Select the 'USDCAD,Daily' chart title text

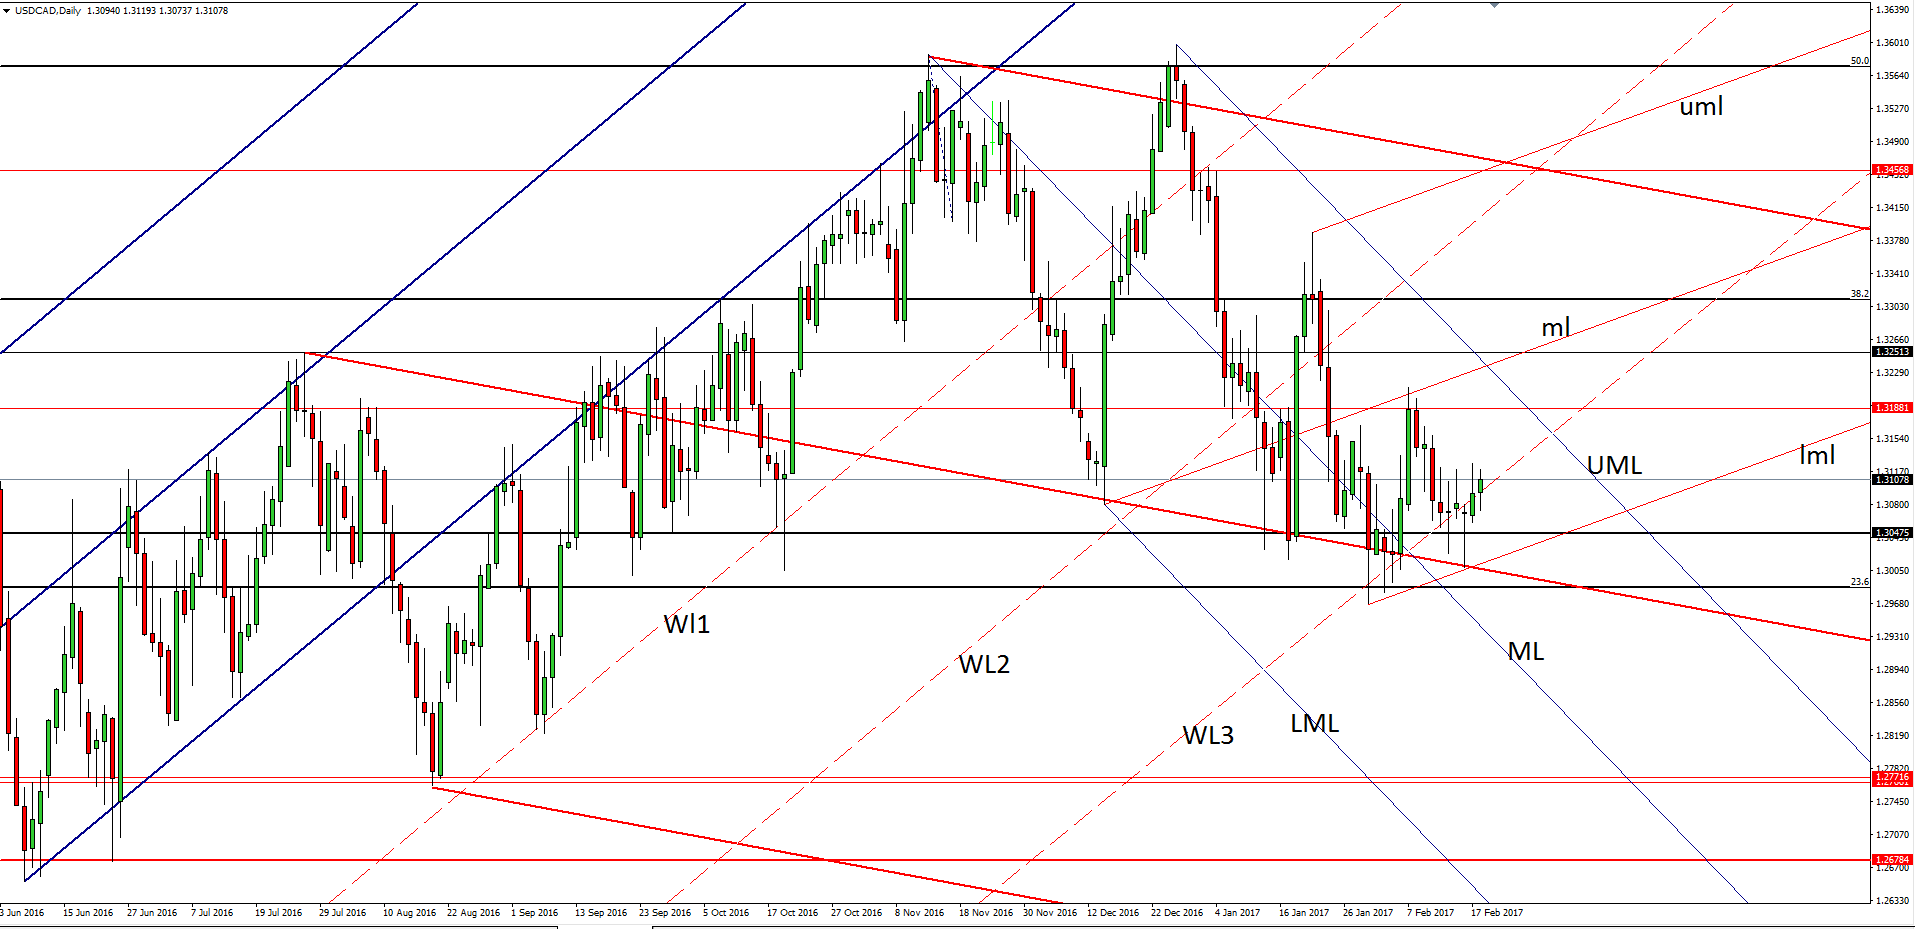pyautogui.click(x=48, y=11)
